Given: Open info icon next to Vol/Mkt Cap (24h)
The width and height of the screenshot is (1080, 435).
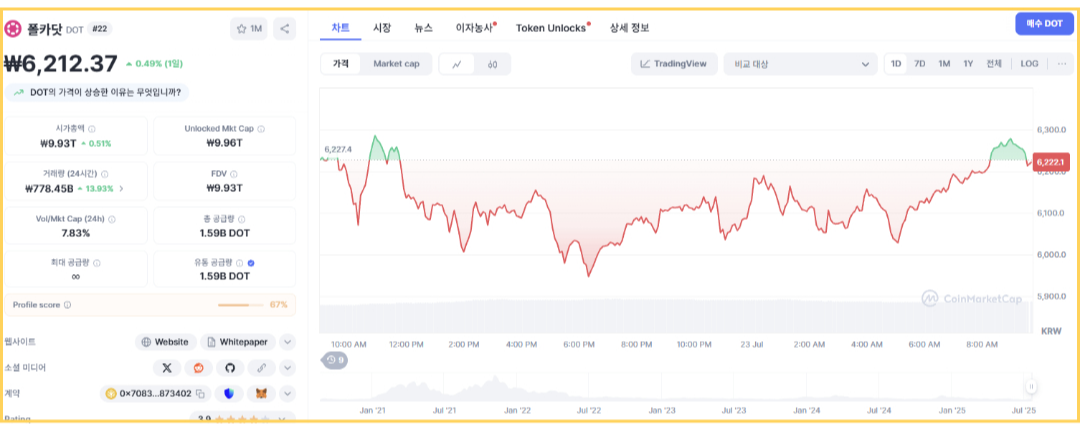Looking at the screenshot, I should pos(112,219).
